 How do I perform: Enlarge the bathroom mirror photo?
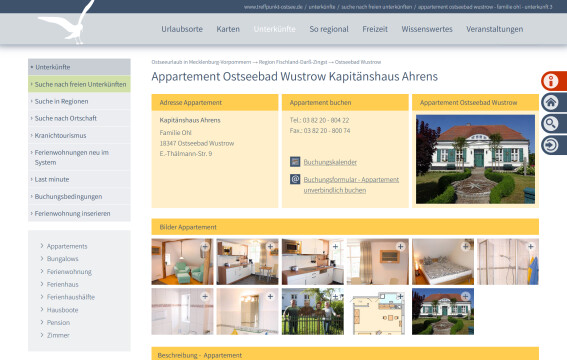pos(247,311)
